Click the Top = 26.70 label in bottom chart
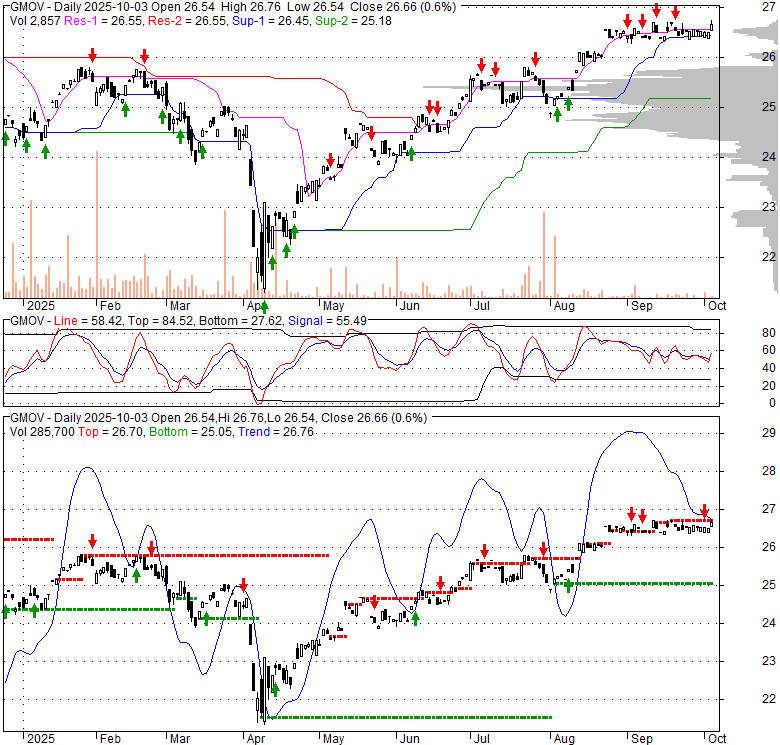 [x=110, y=432]
